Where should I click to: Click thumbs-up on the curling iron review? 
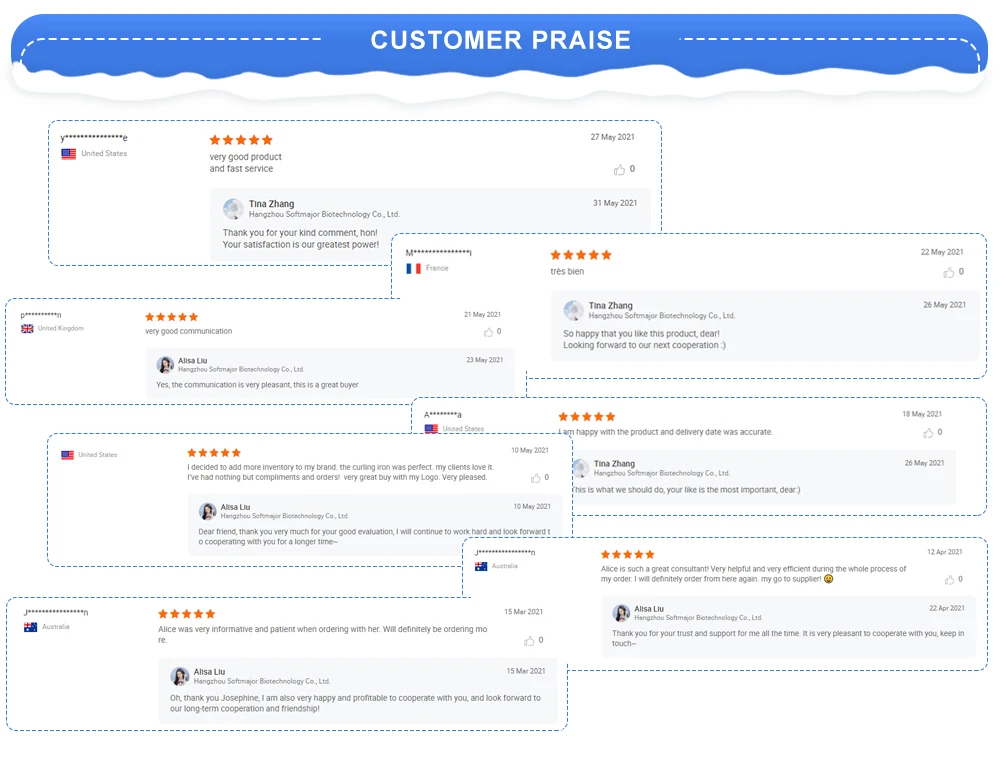point(536,478)
